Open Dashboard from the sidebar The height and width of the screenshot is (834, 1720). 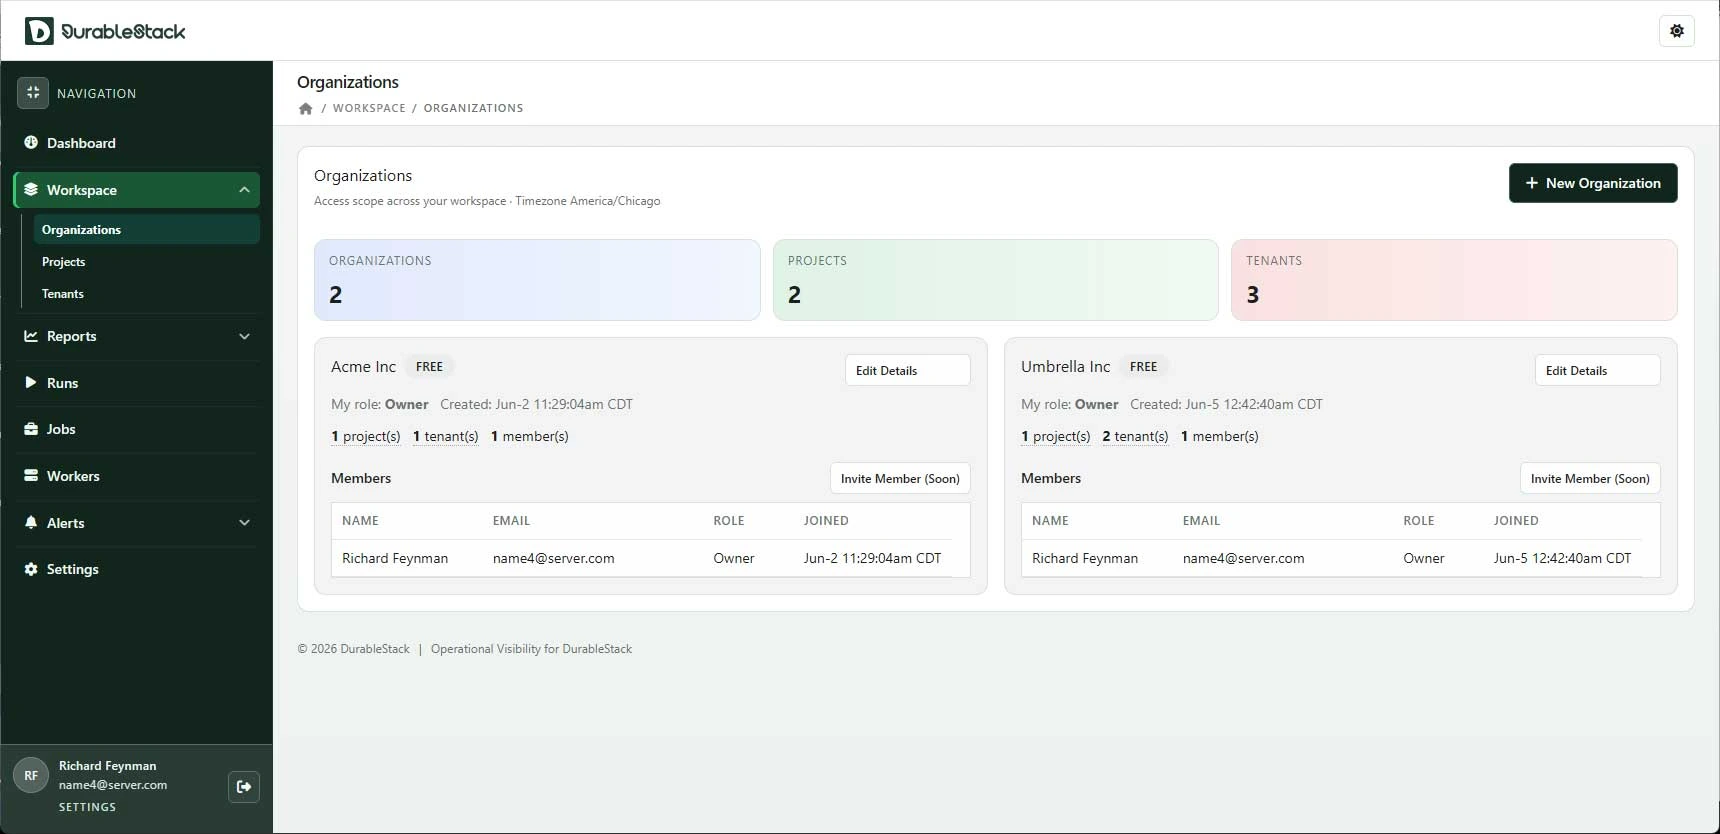[137, 143]
